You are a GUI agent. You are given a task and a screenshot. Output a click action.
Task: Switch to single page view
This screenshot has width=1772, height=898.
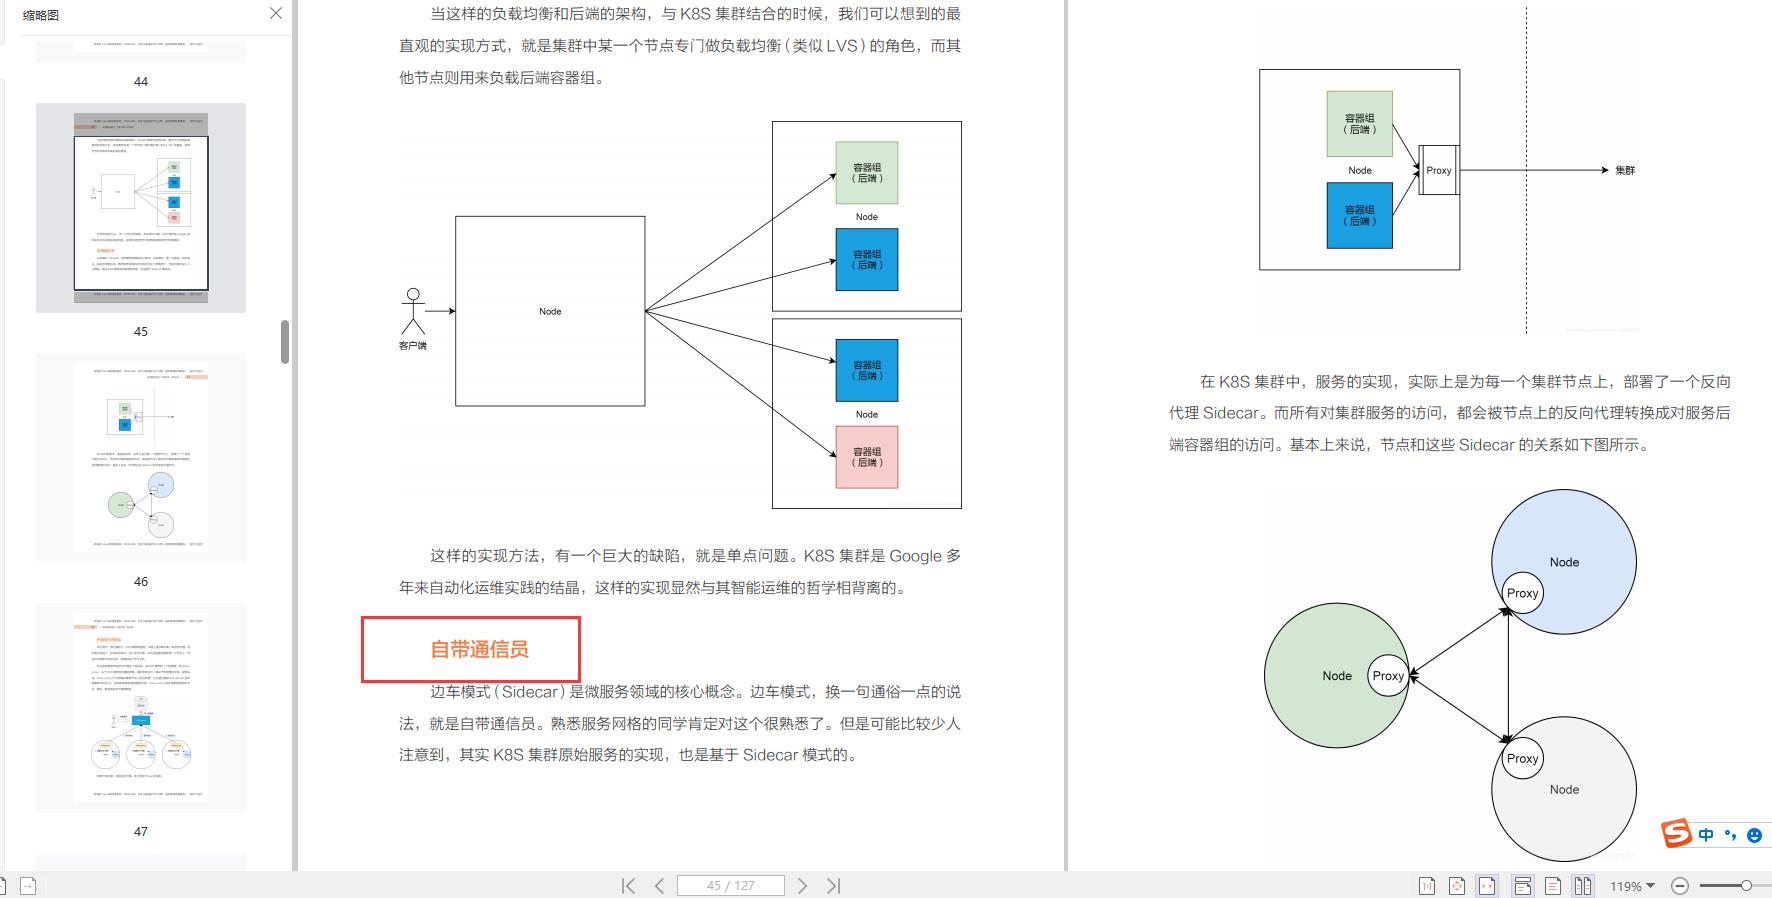click(1553, 886)
